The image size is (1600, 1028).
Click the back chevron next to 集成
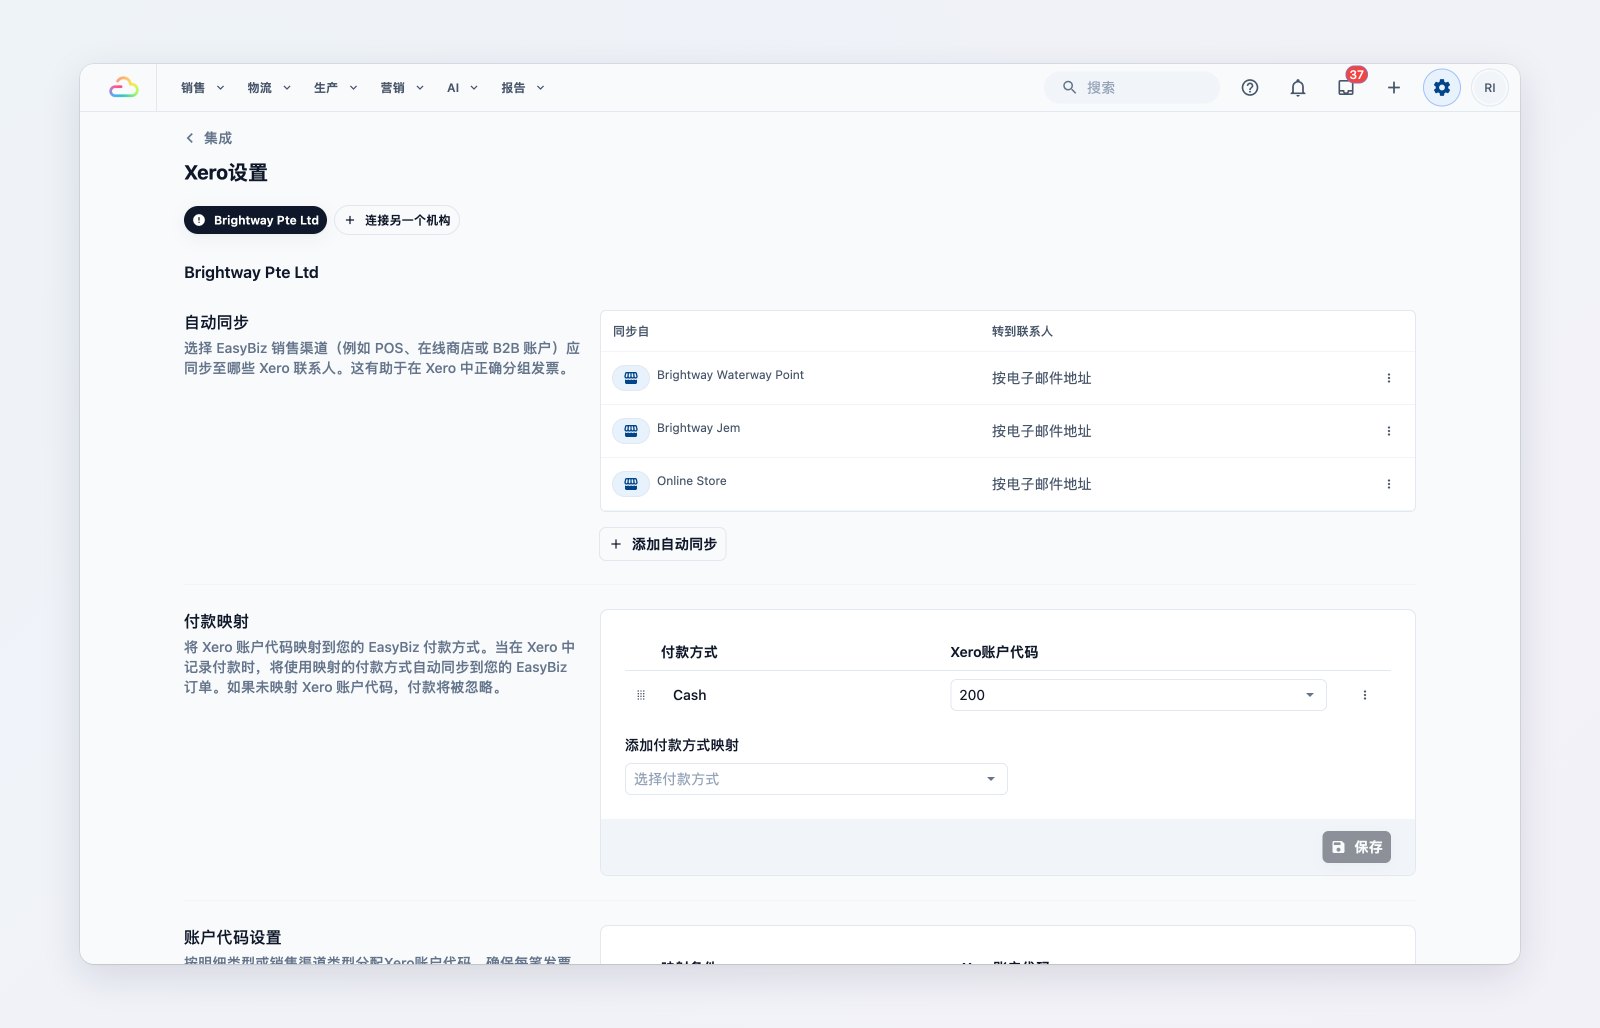pyautogui.click(x=190, y=138)
